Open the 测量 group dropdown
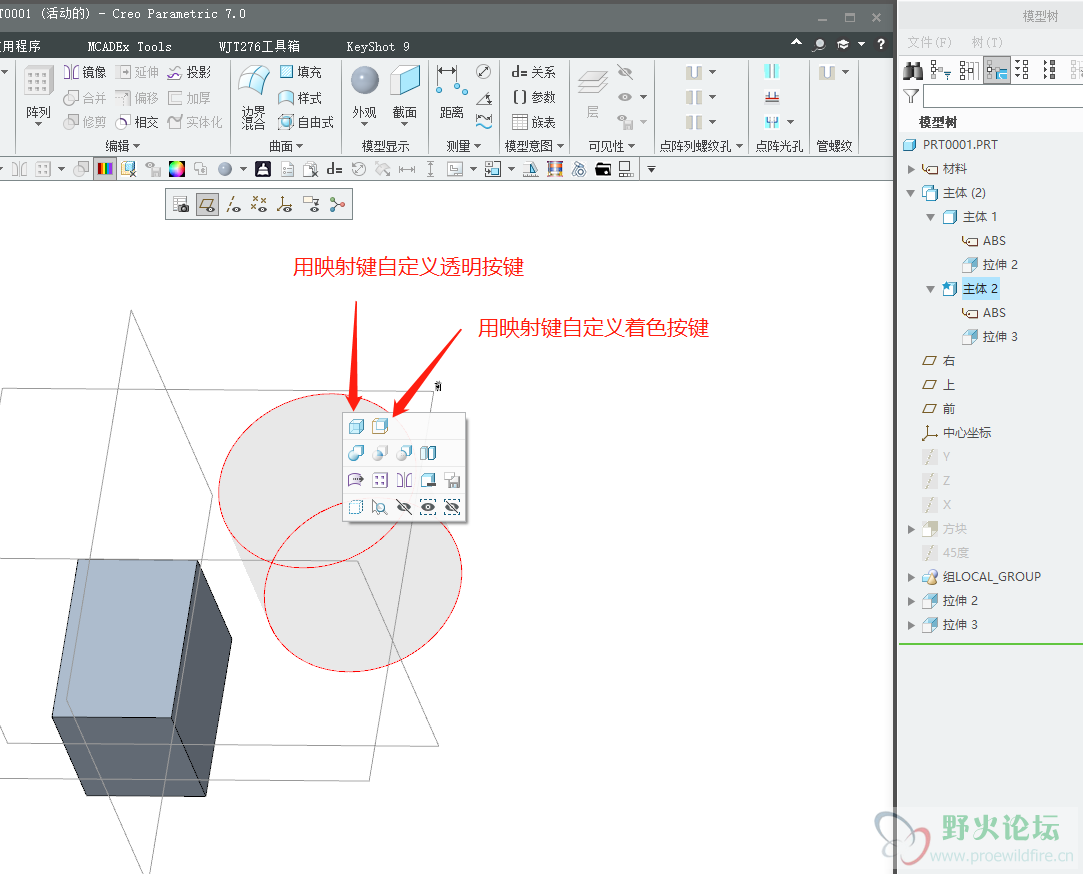This screenshot has height=874, width=1083. pos(463,146)
